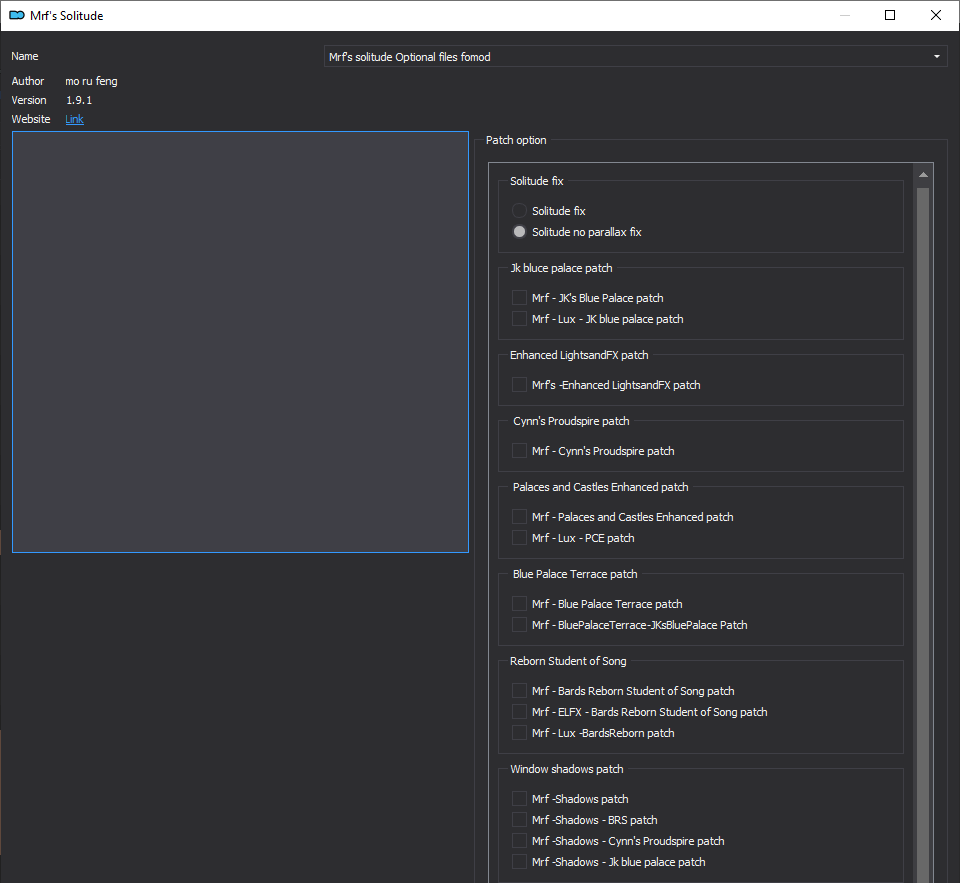Enable Mrf - JK's Blue Palace patch
This screenshot has width=960, height=883.
pos(519,298)
